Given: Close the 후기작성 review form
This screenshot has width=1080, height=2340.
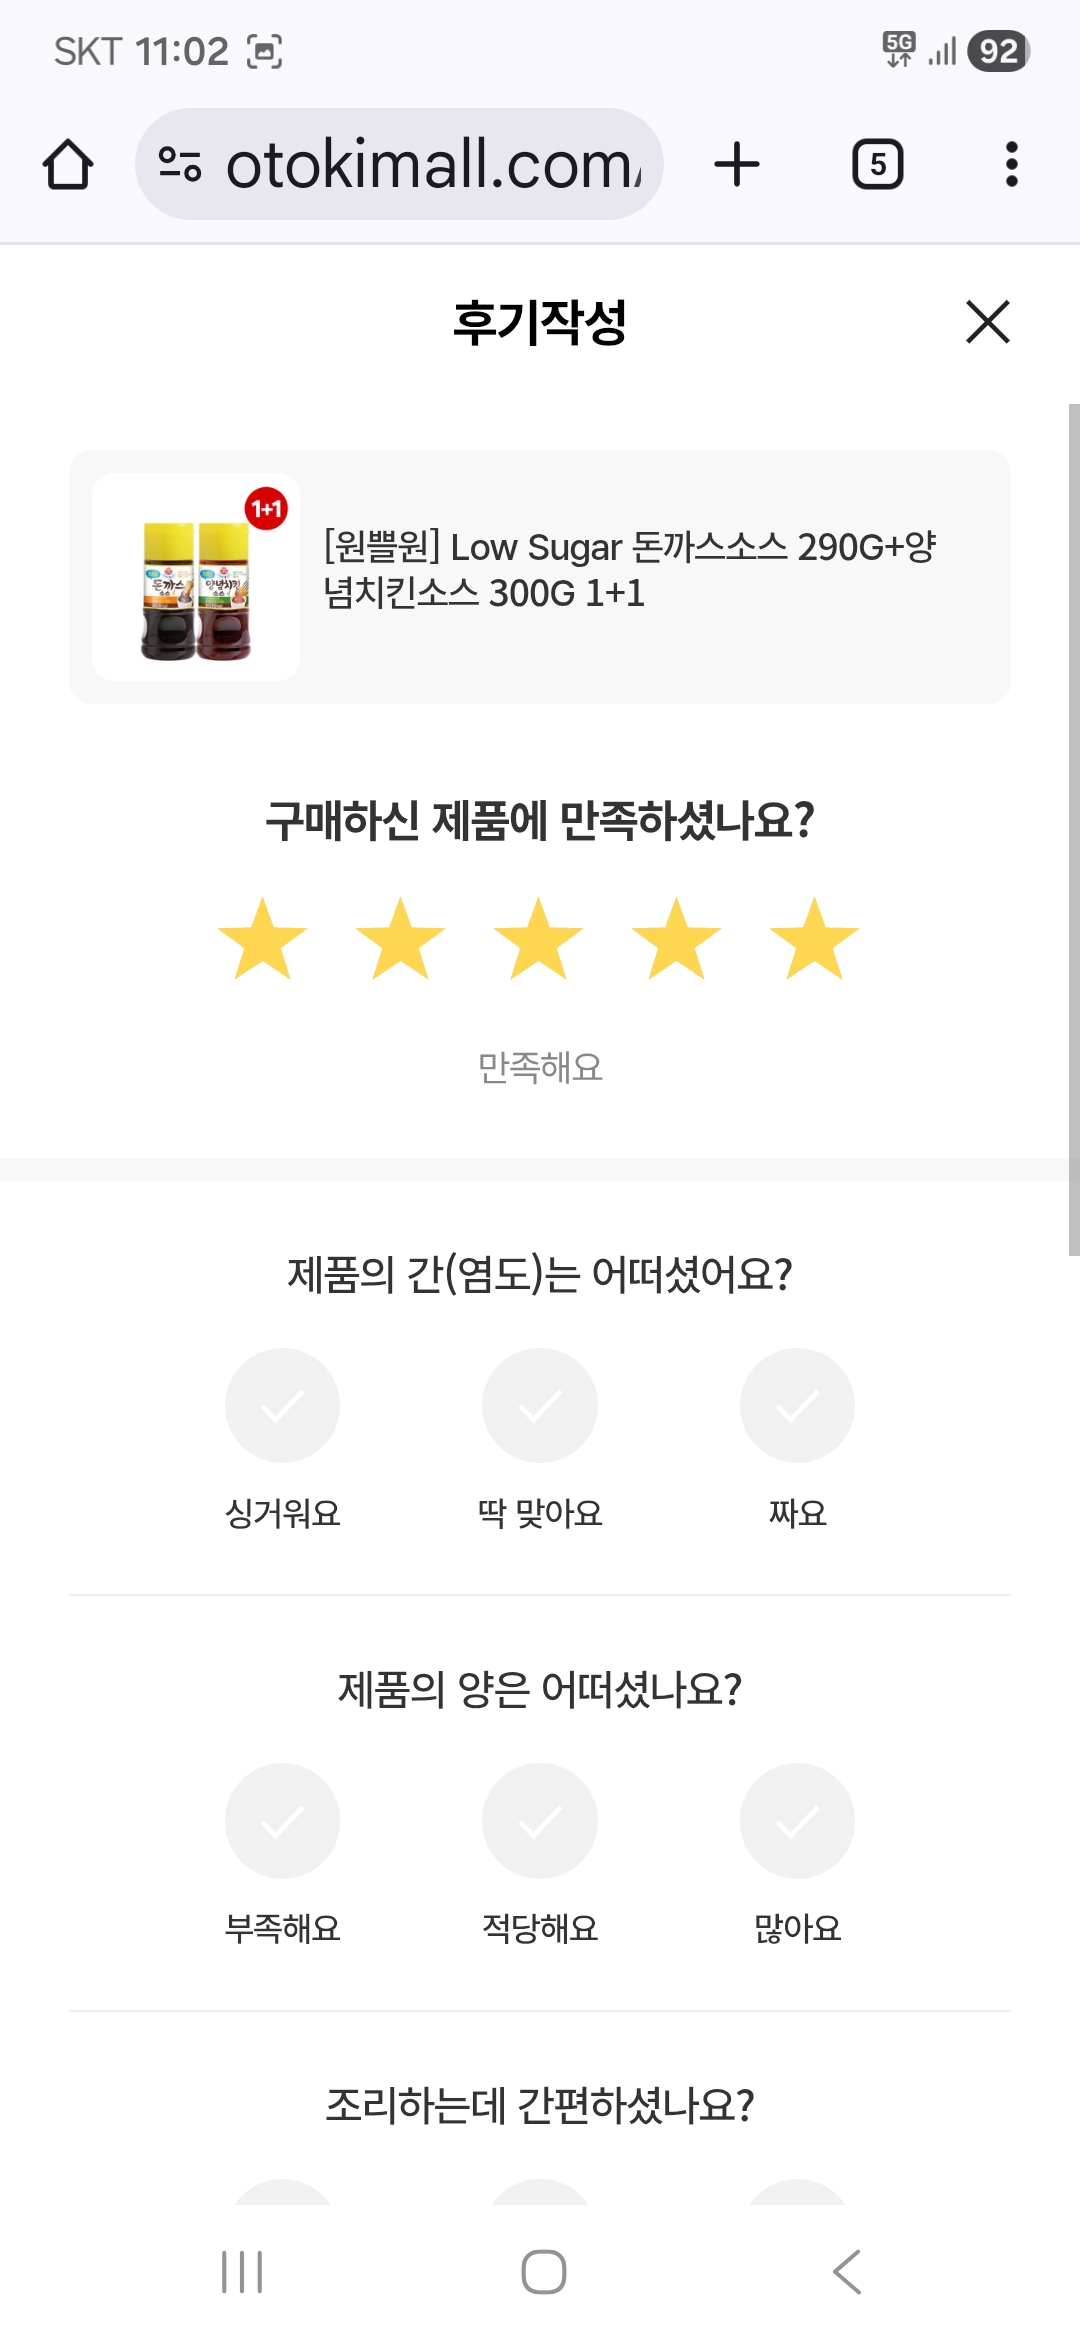Looking at the screenshot, I should pyautogui.click(x=987, y=322).
